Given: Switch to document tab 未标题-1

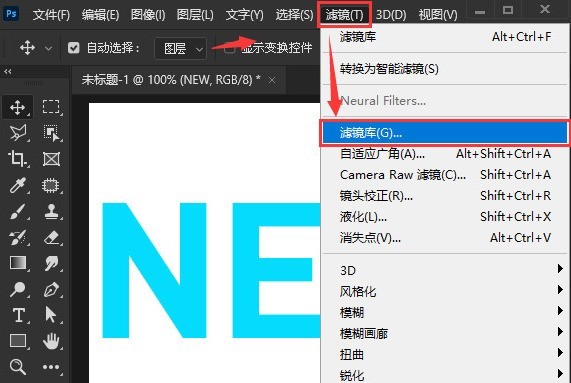Looking at the screenshot, I should (171, 80).
